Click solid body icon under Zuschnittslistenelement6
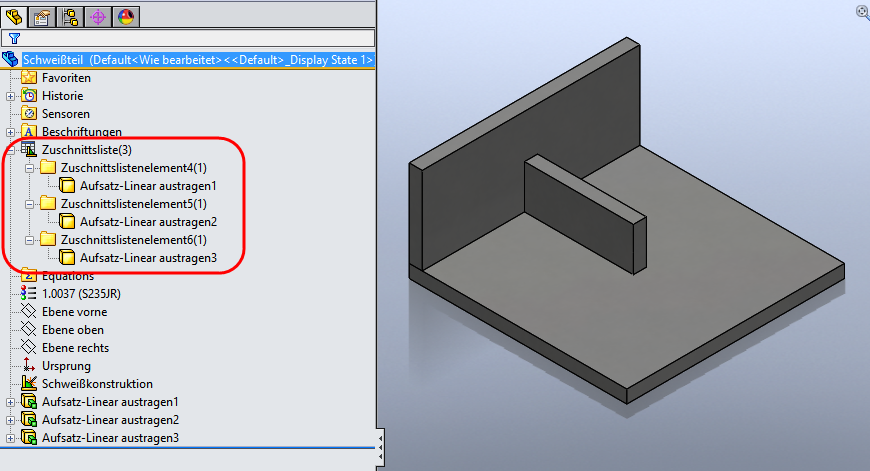Screen dimensions: 870x471 [x=67, y=258]
